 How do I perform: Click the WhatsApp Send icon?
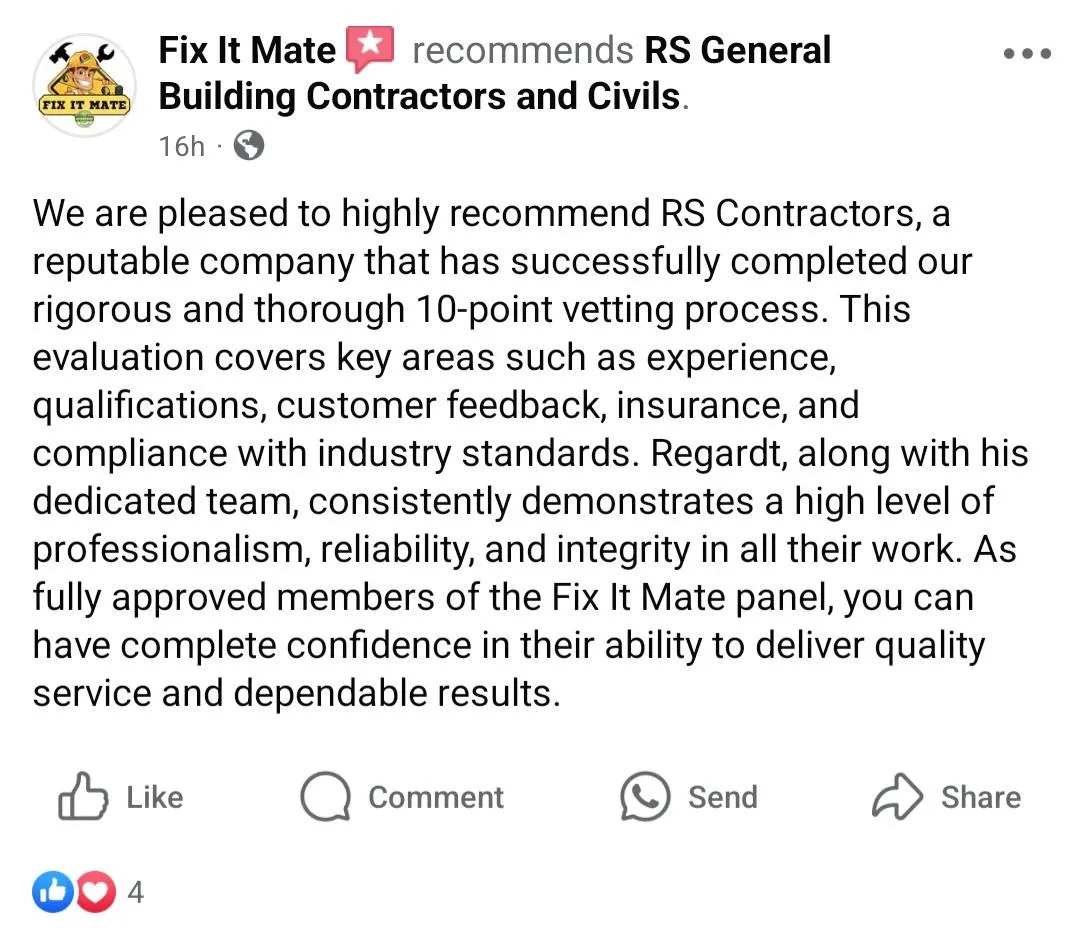click(645, 796)
